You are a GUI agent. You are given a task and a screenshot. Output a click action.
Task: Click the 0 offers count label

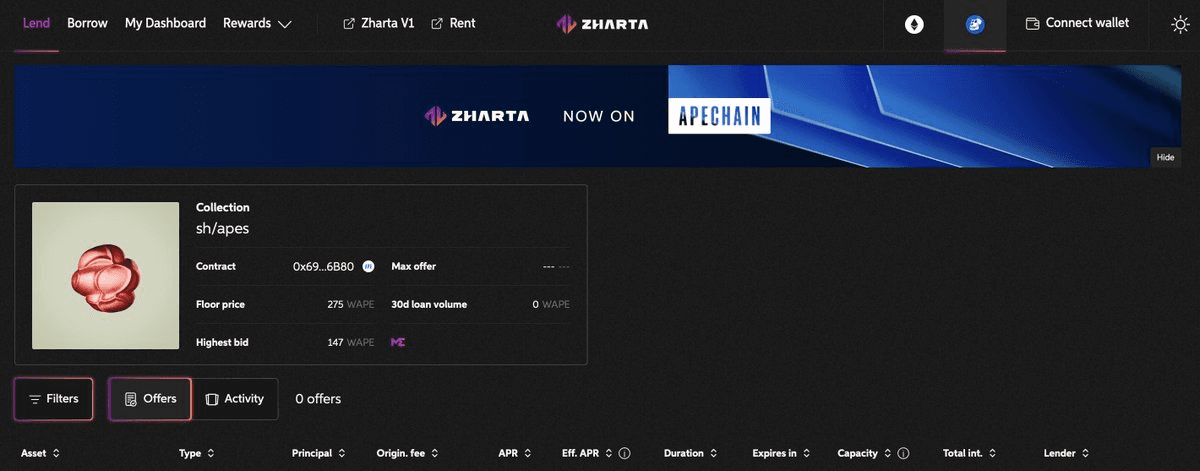pos(318,399)
